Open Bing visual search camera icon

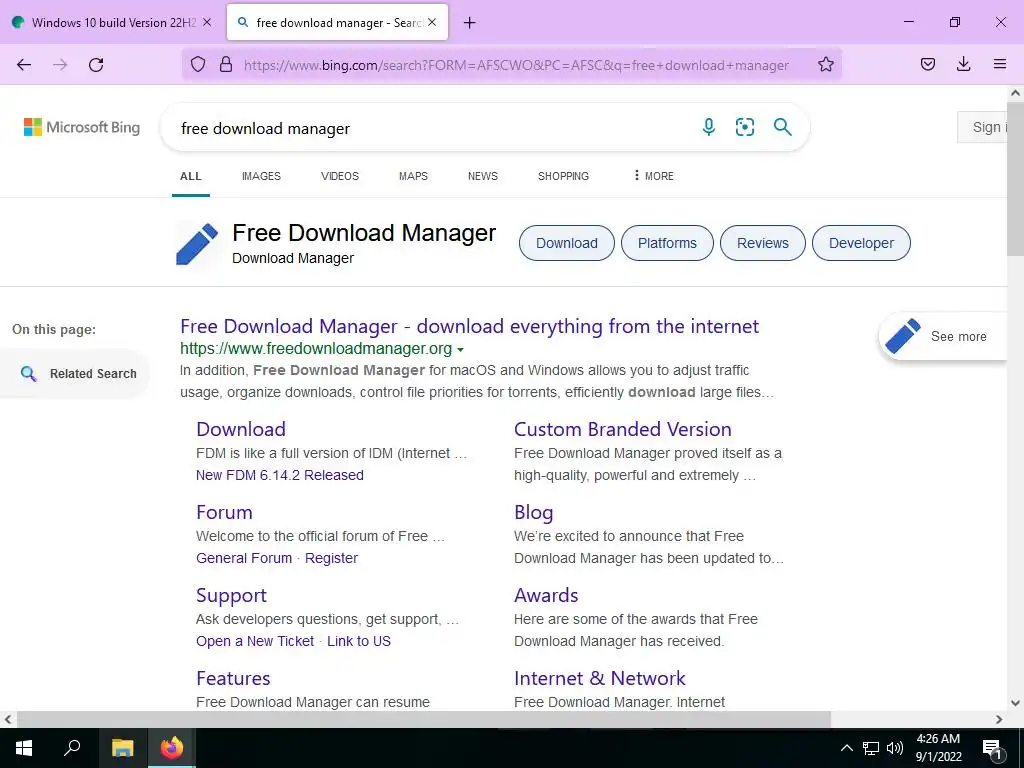click(744, 127)
